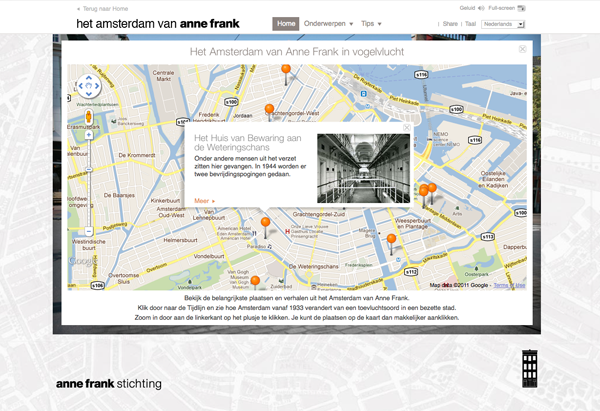The height and width of the screenshot is (411, 600).
Task: Click the 'Centrale Markt' map label
Action: pyautogui.click(x=163, y=76)
